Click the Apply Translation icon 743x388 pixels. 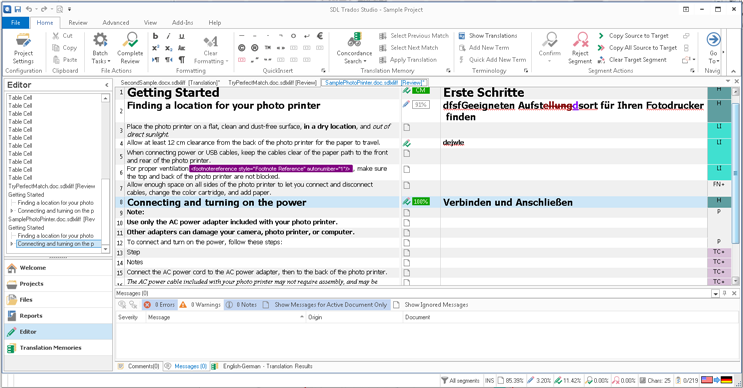[x=383, y=60]
